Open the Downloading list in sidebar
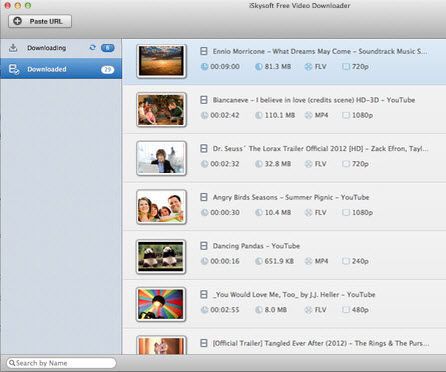Screen dimensions: 446x372 [x=61, y=48]
